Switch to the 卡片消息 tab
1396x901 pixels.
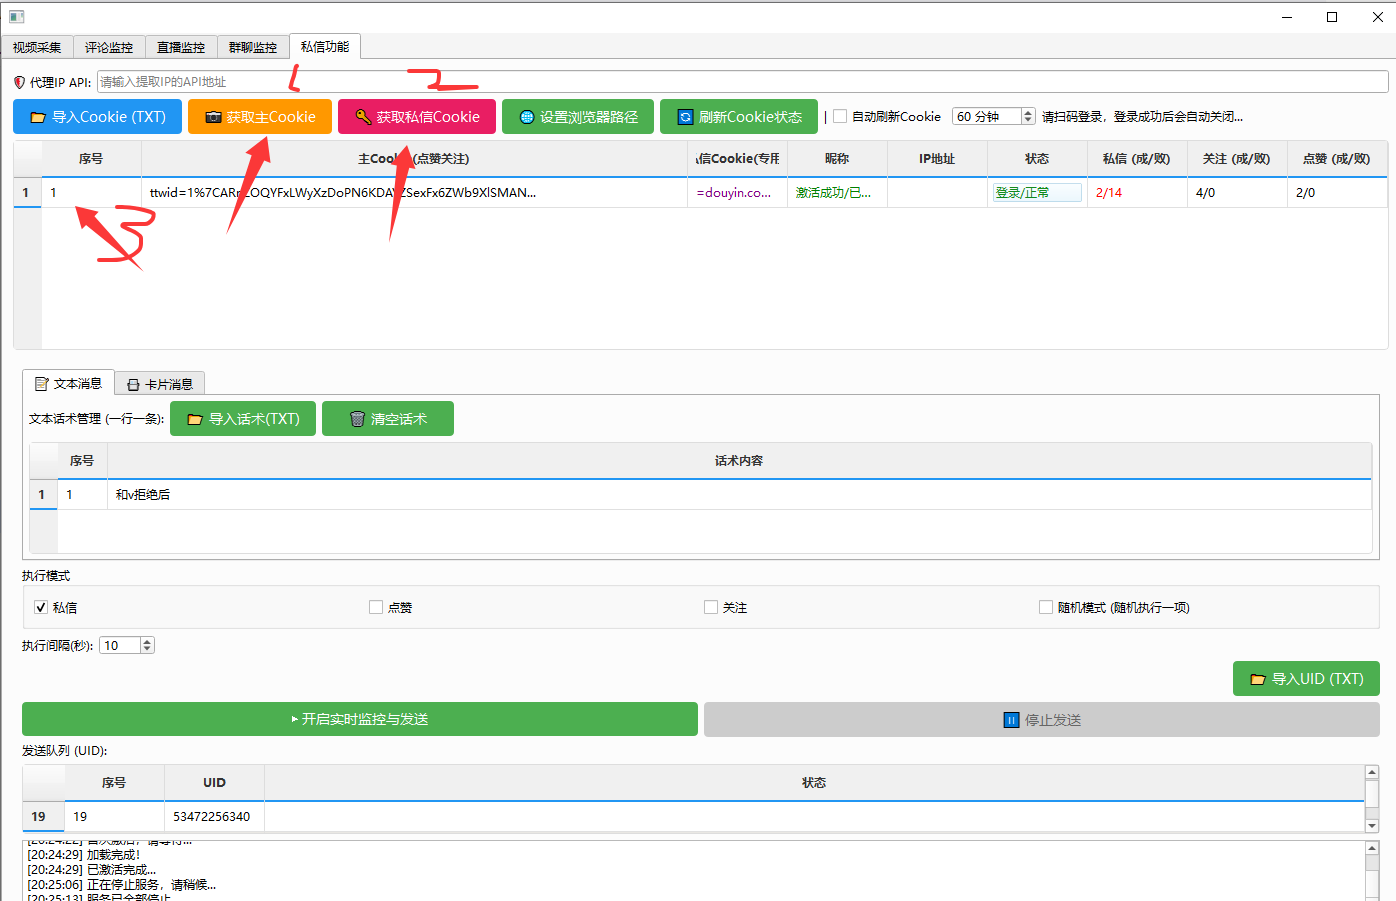(160, 385)
